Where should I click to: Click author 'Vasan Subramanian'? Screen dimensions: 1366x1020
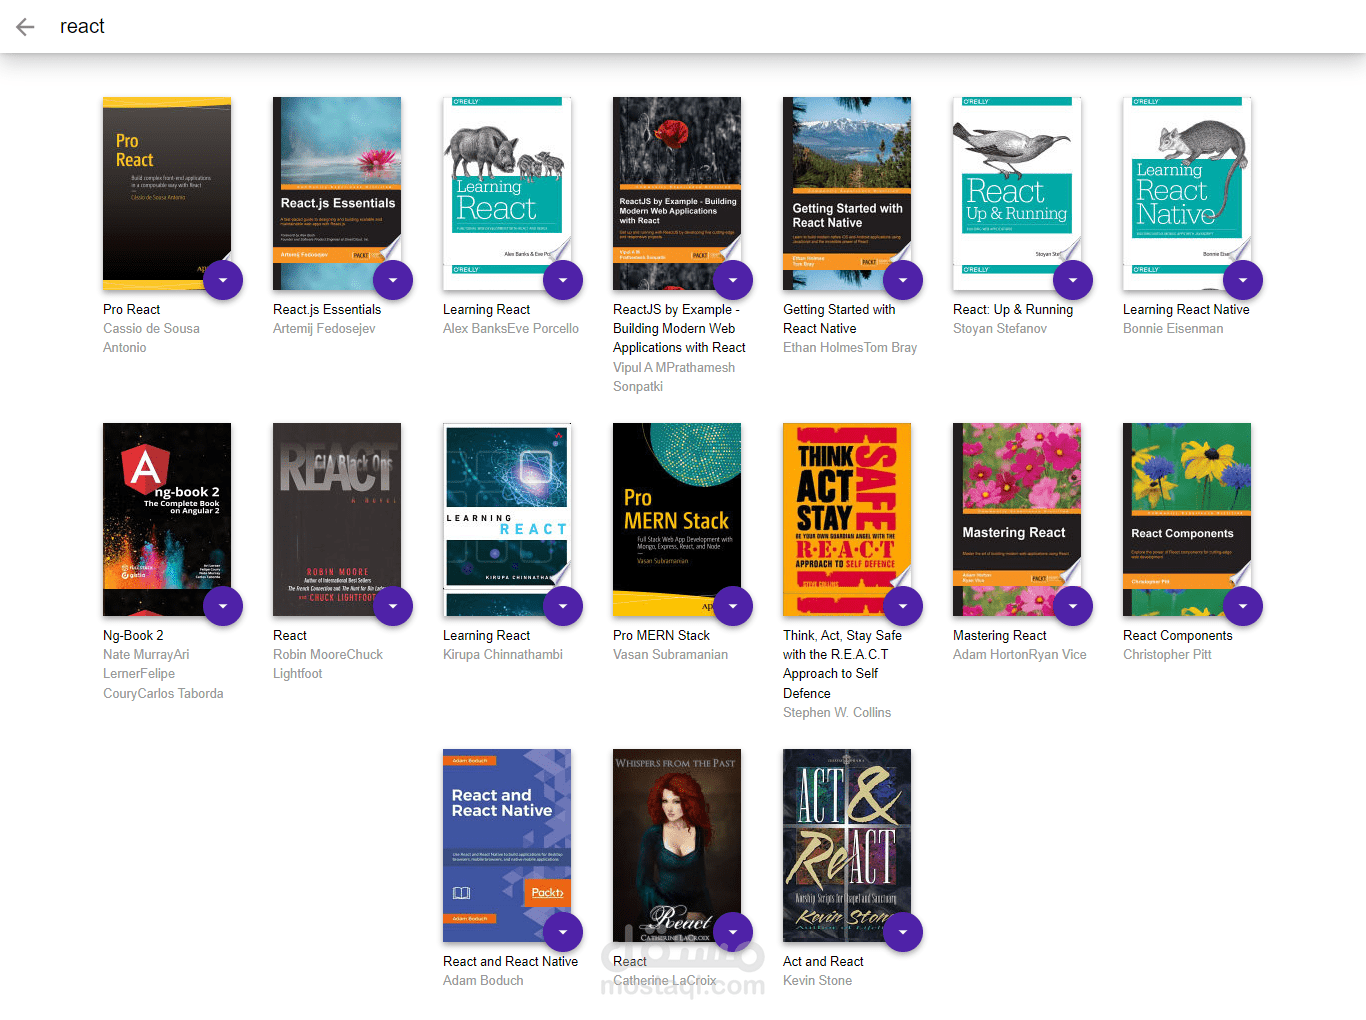670,655
